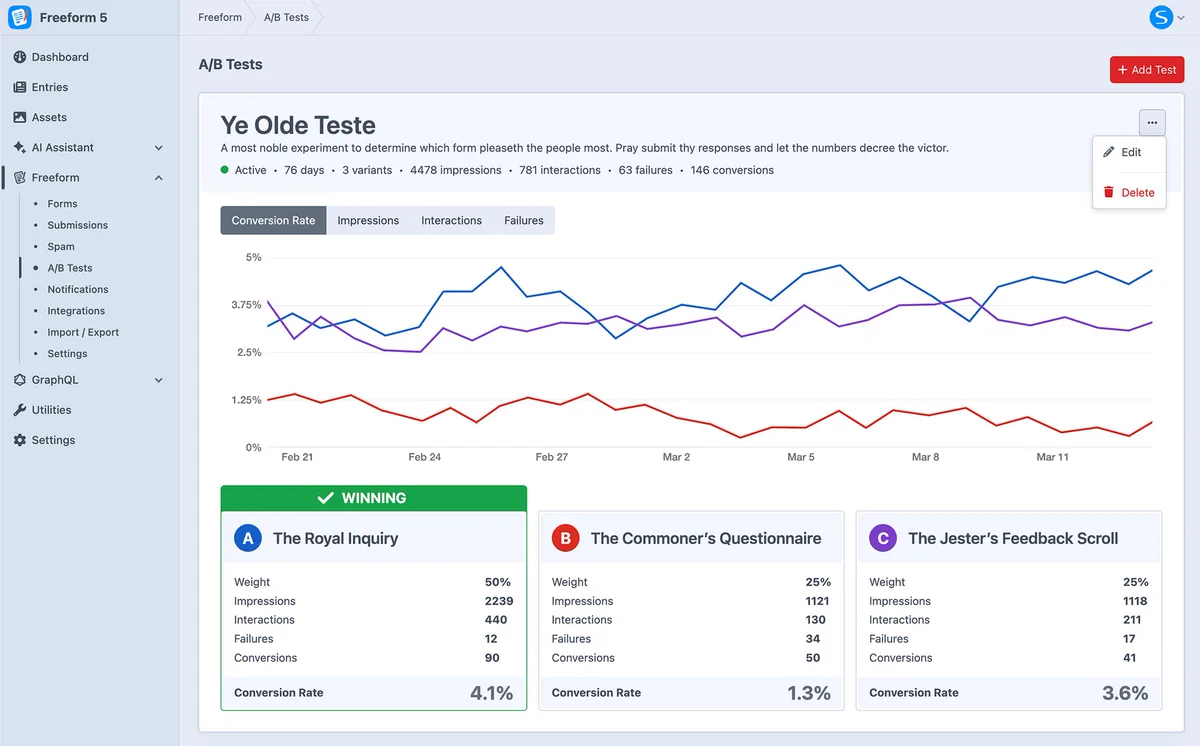Select A/B Tests in the sidebar
1200x746 pixels.
click(x=70, y=268)
